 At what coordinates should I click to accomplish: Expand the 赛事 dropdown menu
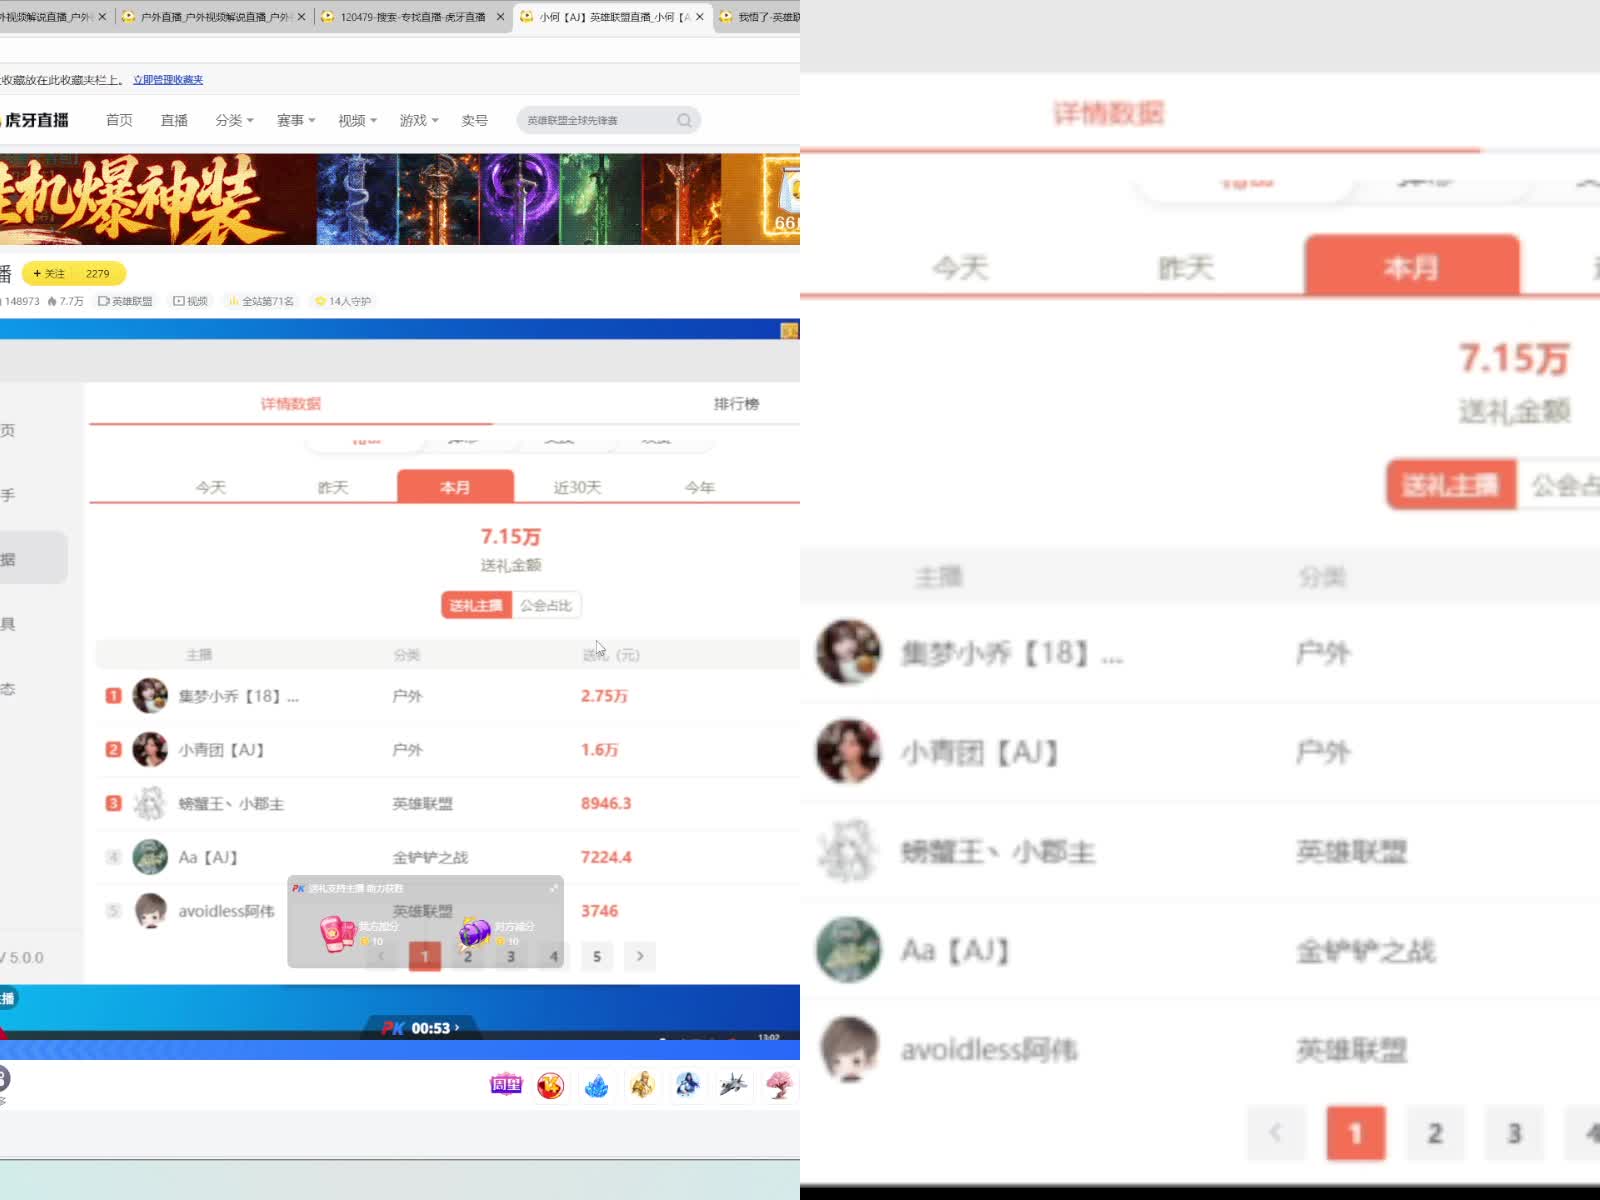tap(295, 121)
